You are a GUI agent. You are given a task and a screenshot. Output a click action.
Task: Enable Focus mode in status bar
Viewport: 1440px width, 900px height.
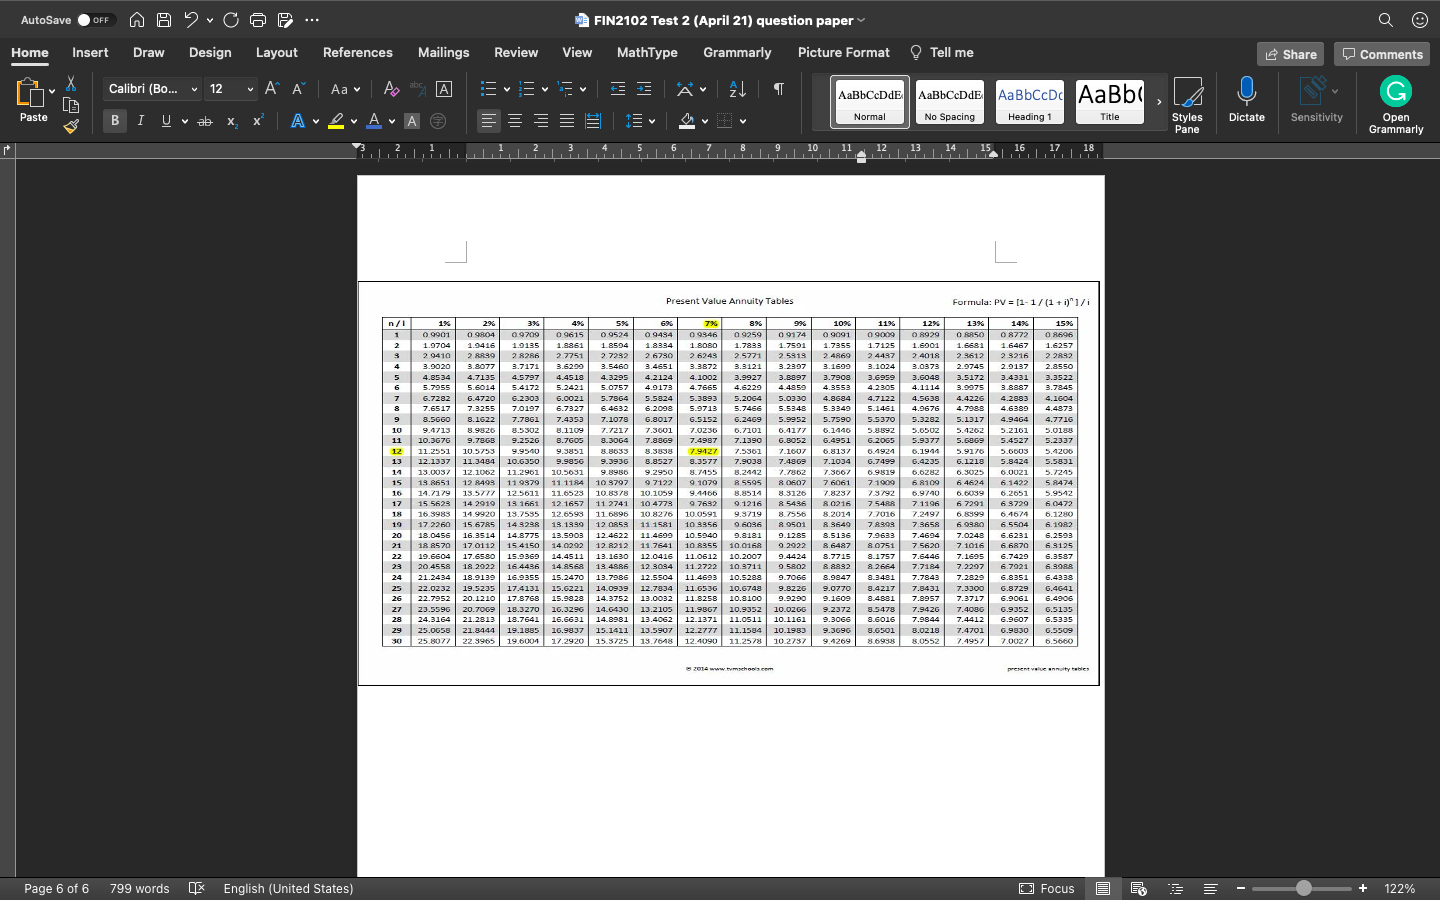point(1047,888)
